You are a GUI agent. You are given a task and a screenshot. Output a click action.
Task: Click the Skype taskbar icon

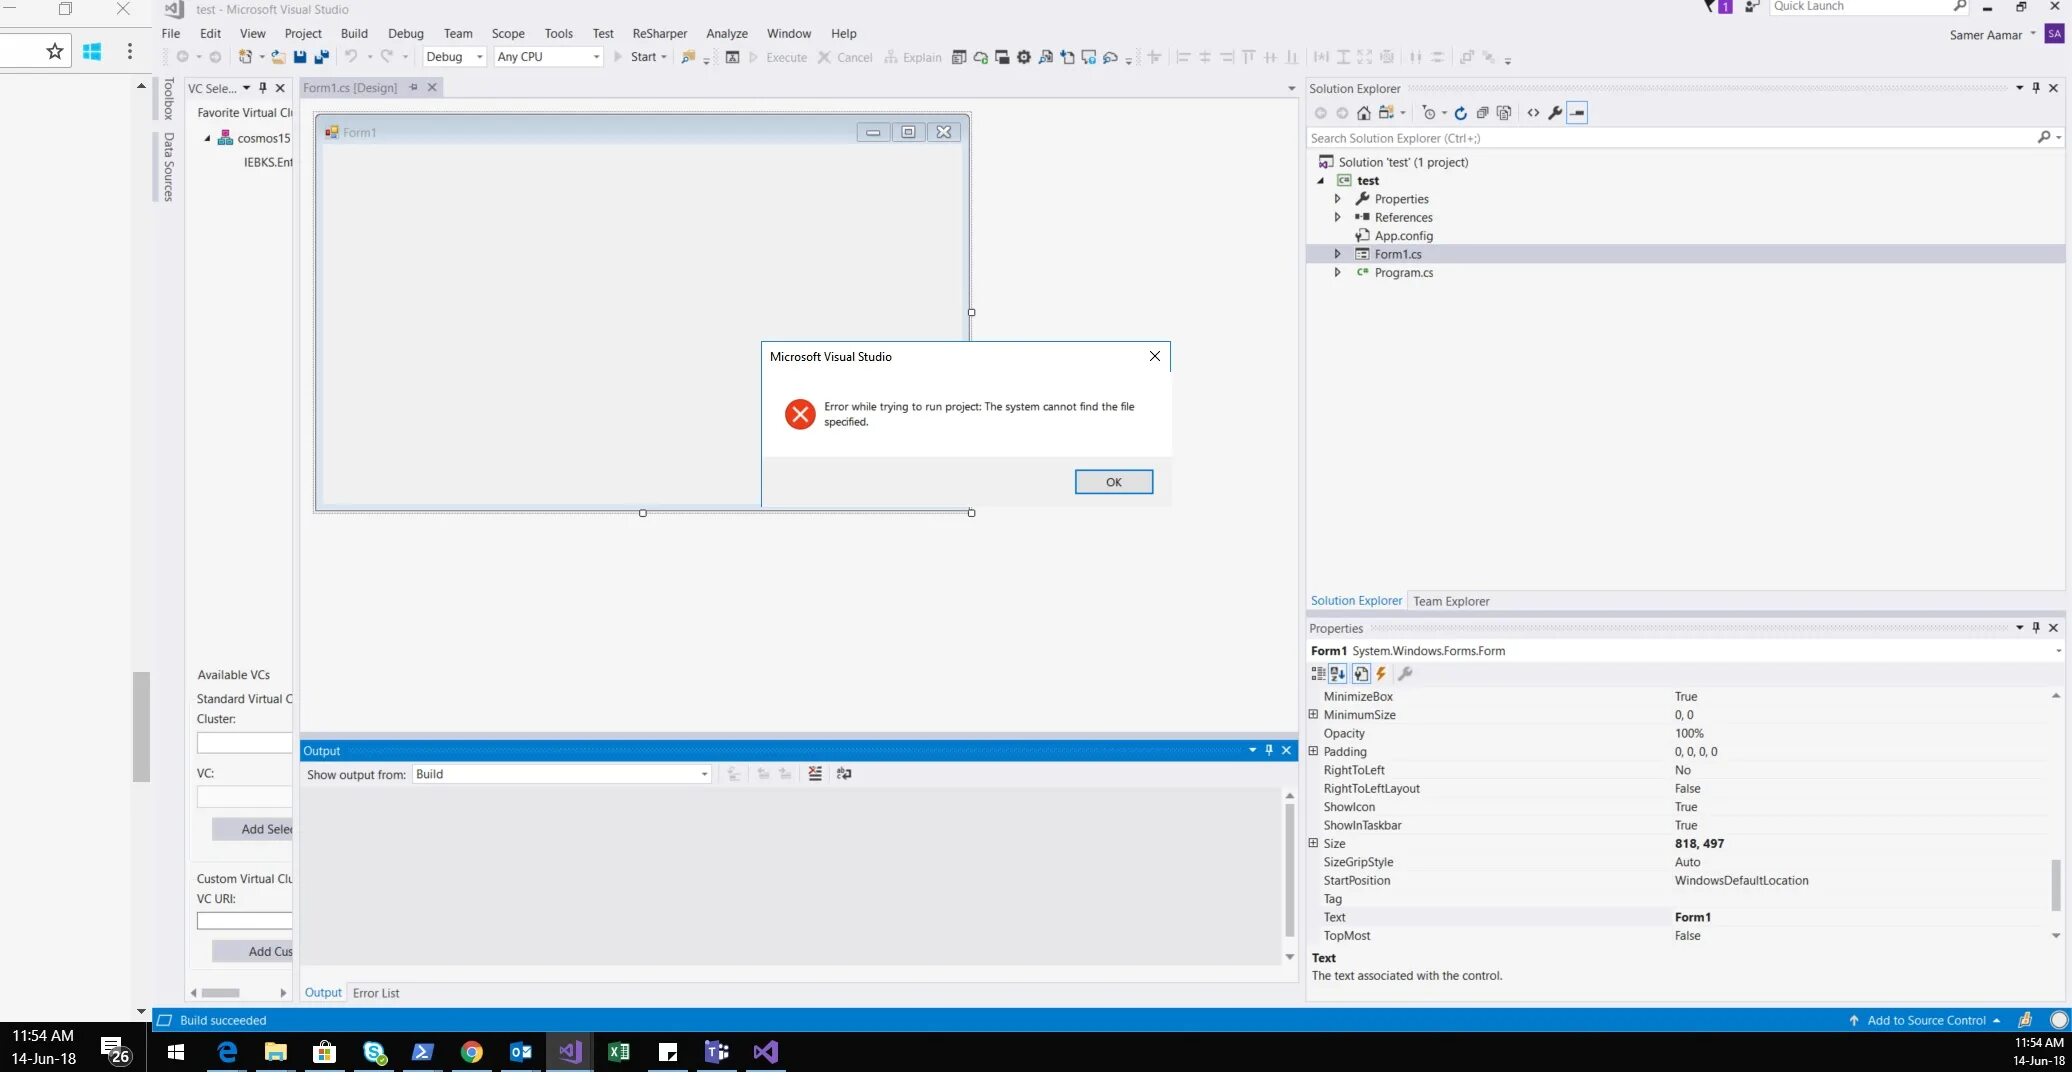(x=374, y=1052)
